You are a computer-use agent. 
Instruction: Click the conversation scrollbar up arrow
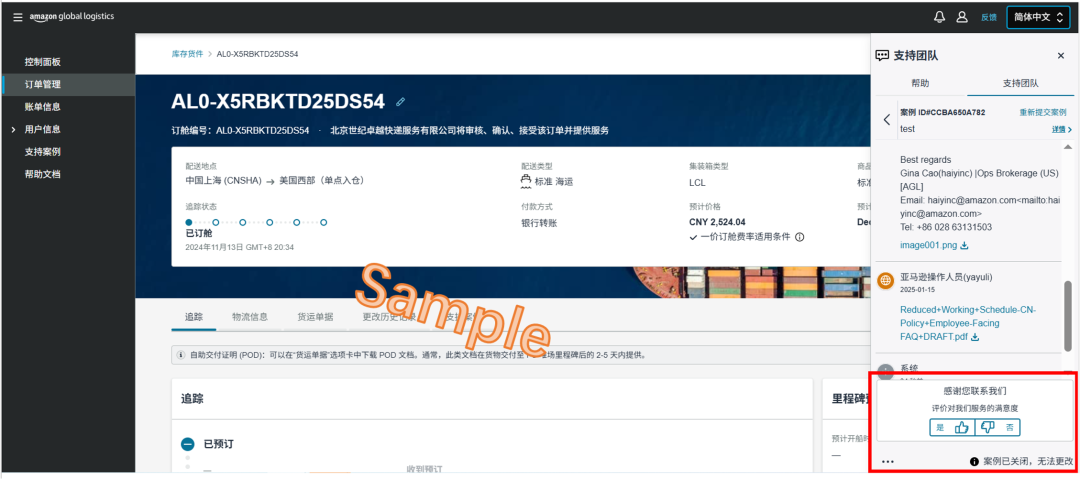click(1068, 147)
